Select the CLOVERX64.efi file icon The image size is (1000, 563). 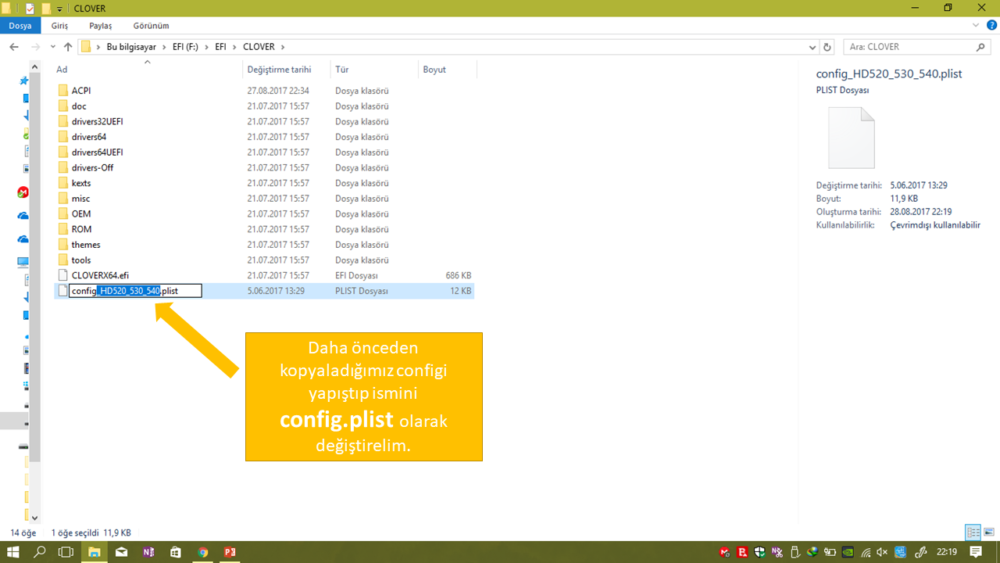point(63,275)
